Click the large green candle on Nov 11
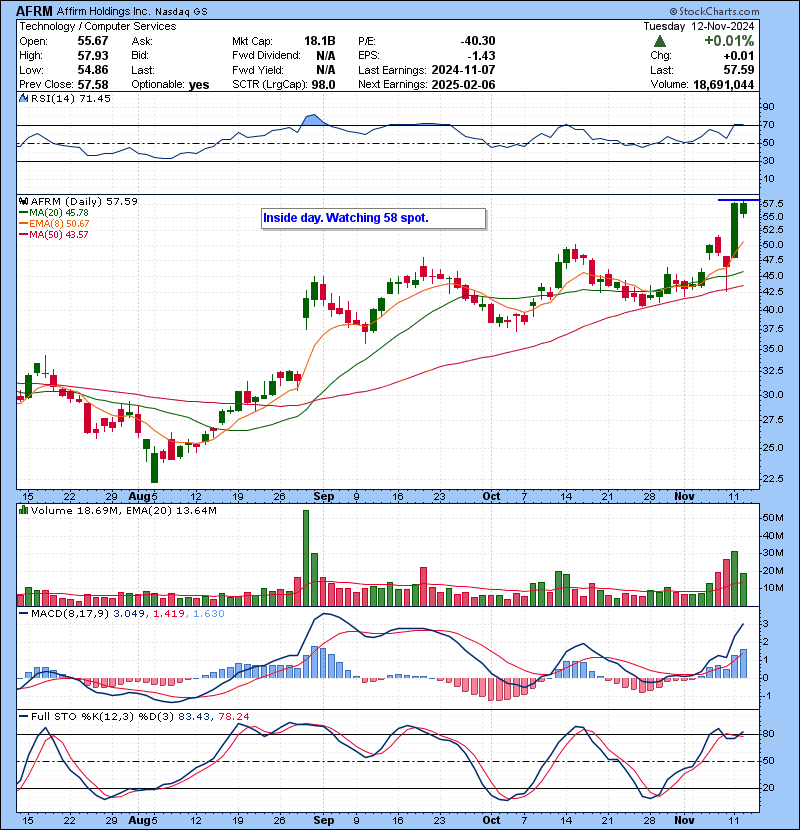 pos(735,230)
